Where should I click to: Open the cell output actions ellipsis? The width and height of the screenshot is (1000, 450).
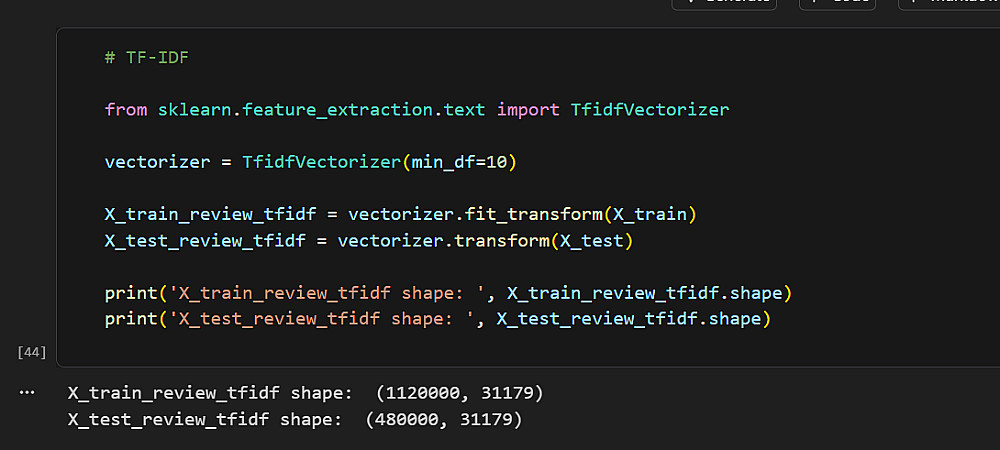coord(27,392)
